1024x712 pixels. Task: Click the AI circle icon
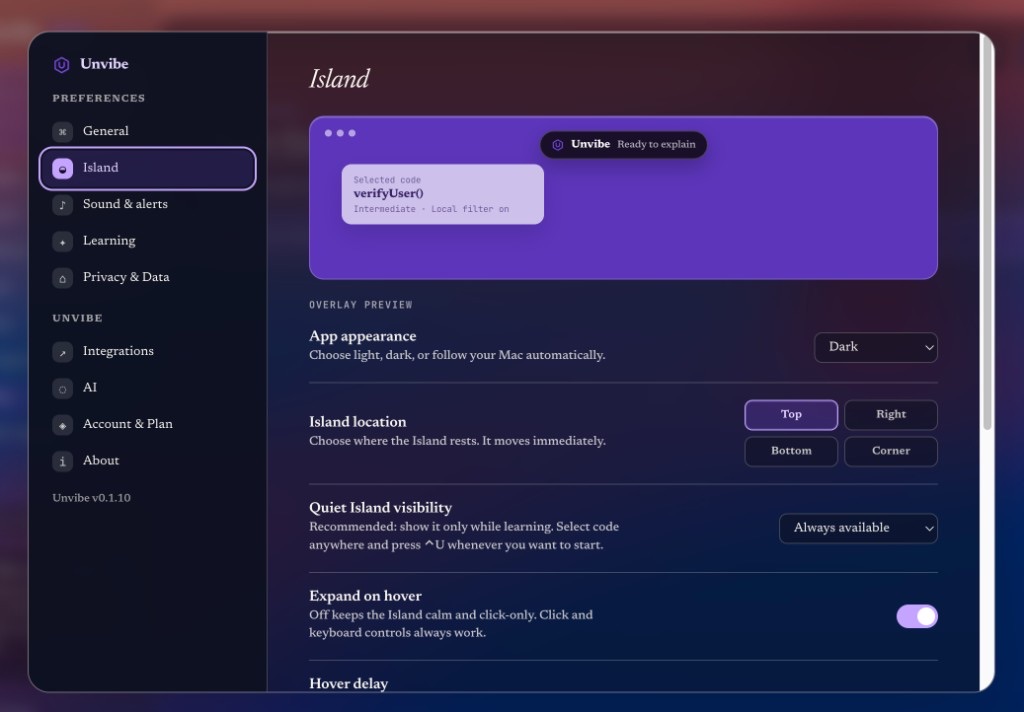pyautogui.click(x=63, y=389)
